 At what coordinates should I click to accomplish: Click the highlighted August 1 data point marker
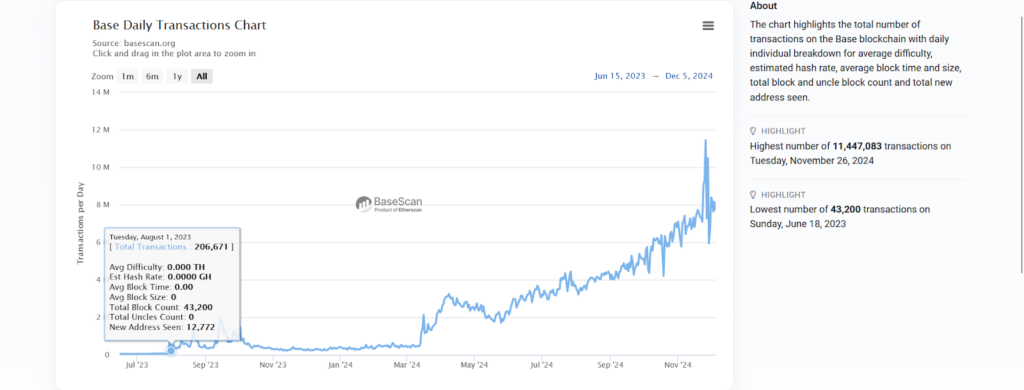[x=171, y=351]
